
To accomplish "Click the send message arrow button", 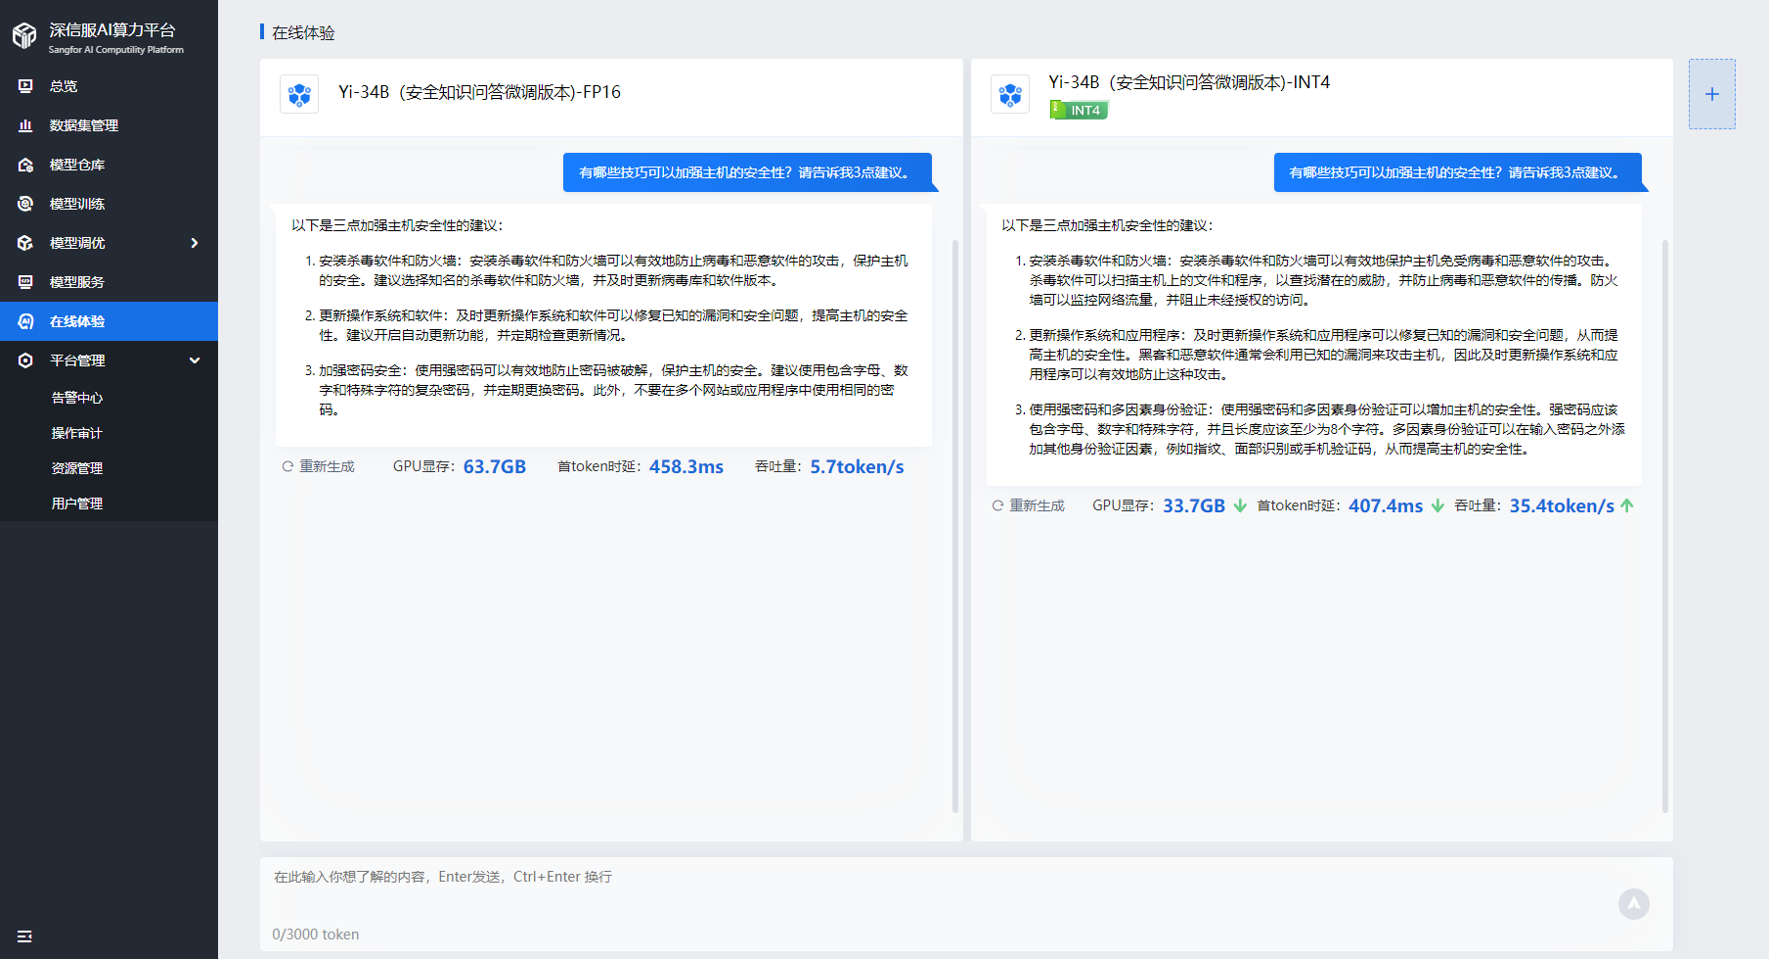I will tap(1634, 904).
